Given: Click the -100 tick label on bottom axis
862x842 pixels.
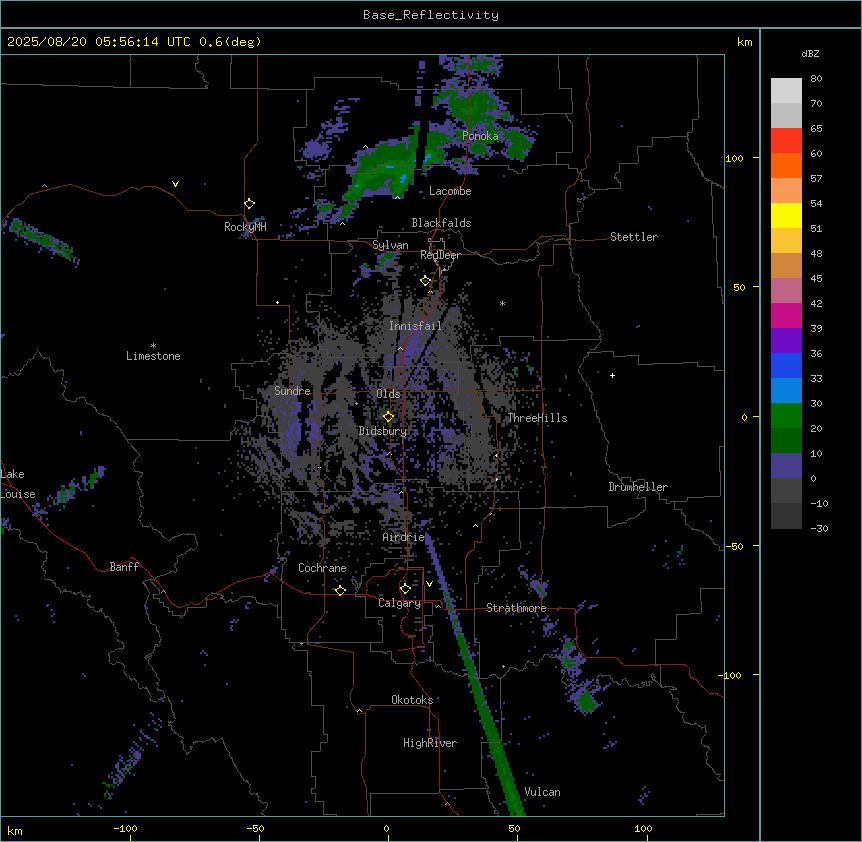Looking at the screenshot, I should point(125,829).
